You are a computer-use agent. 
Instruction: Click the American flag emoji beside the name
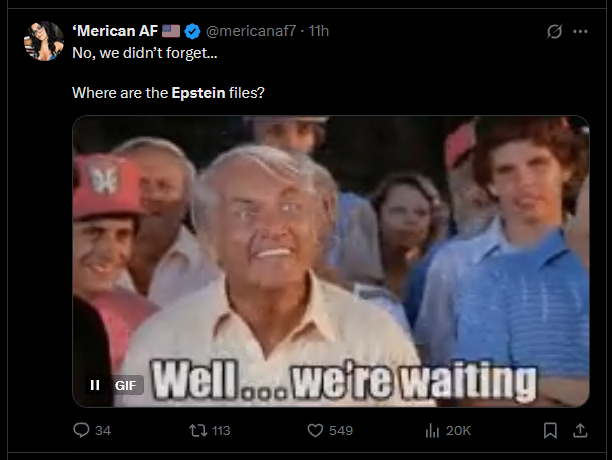click(x=171, y=31)
